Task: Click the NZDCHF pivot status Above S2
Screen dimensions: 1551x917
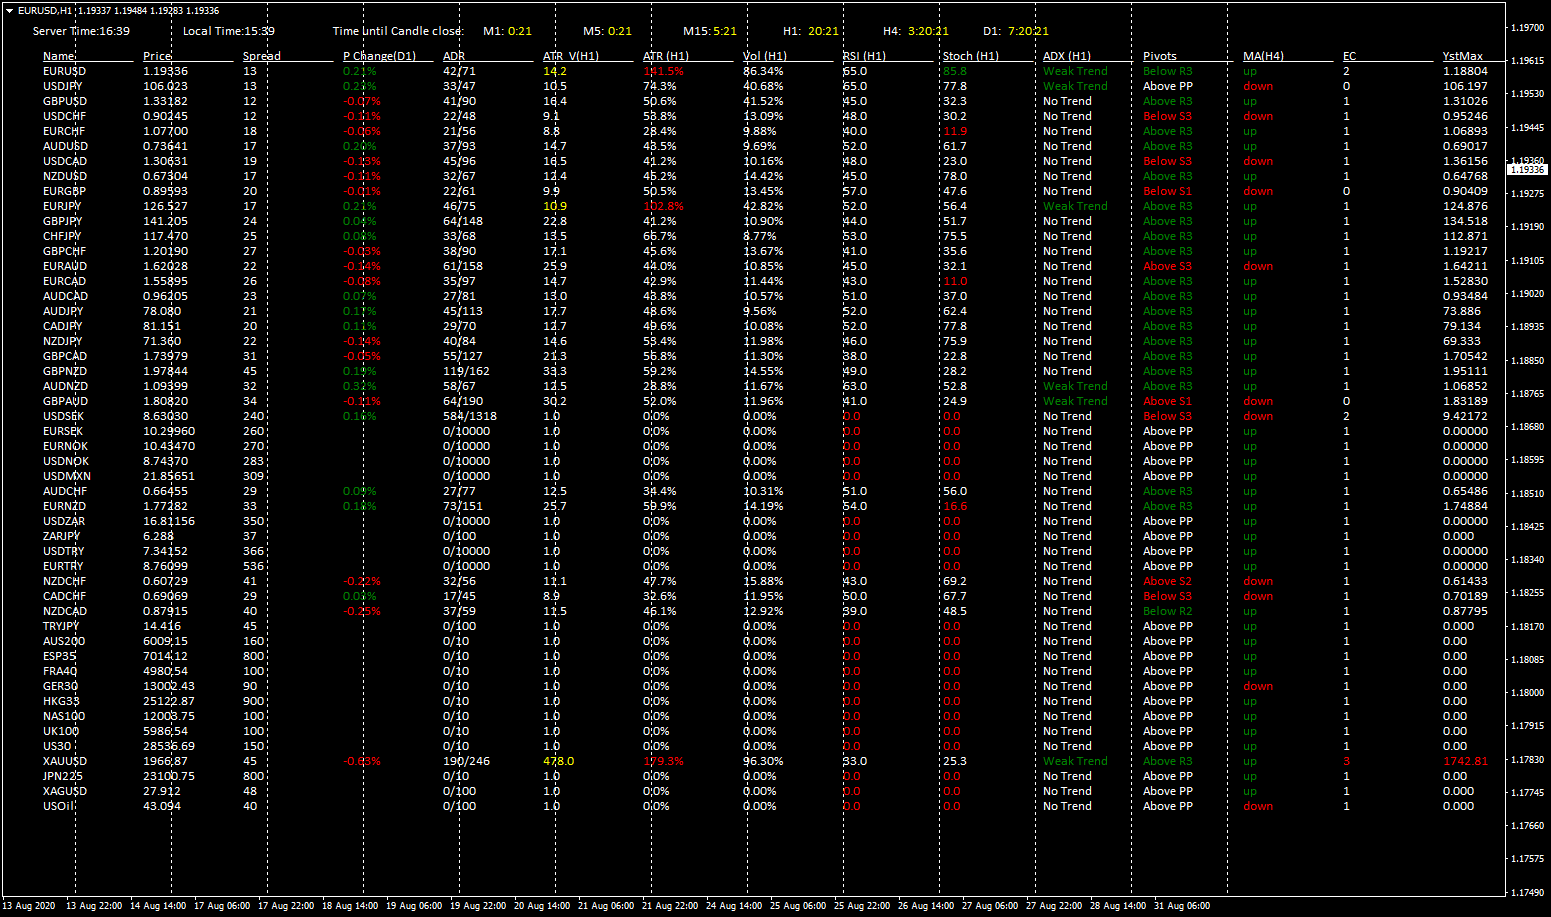Action: [x=1167, y=581]
